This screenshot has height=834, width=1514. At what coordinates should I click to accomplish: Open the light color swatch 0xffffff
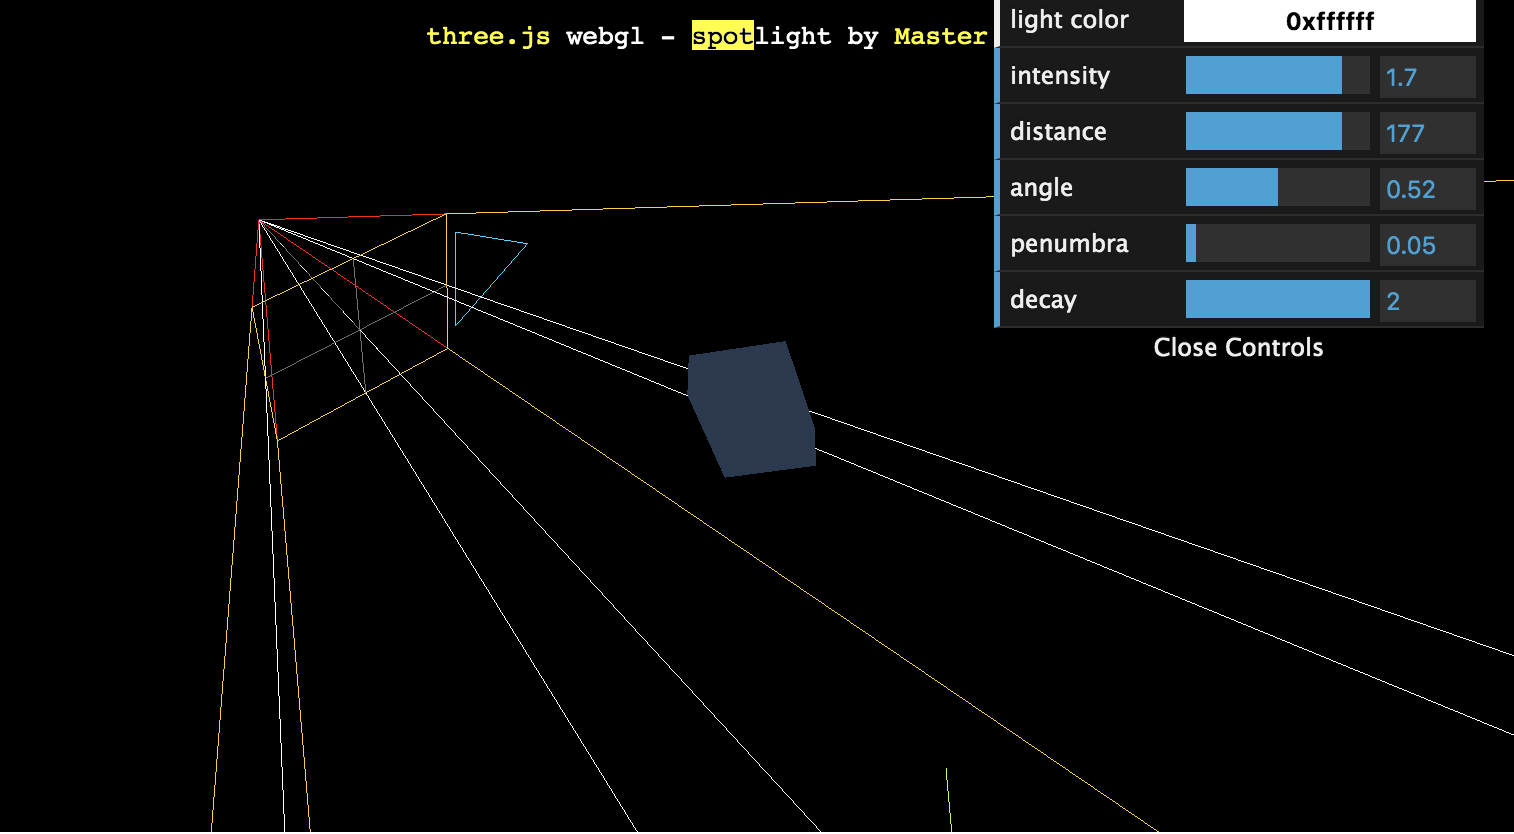point(1330,21)
